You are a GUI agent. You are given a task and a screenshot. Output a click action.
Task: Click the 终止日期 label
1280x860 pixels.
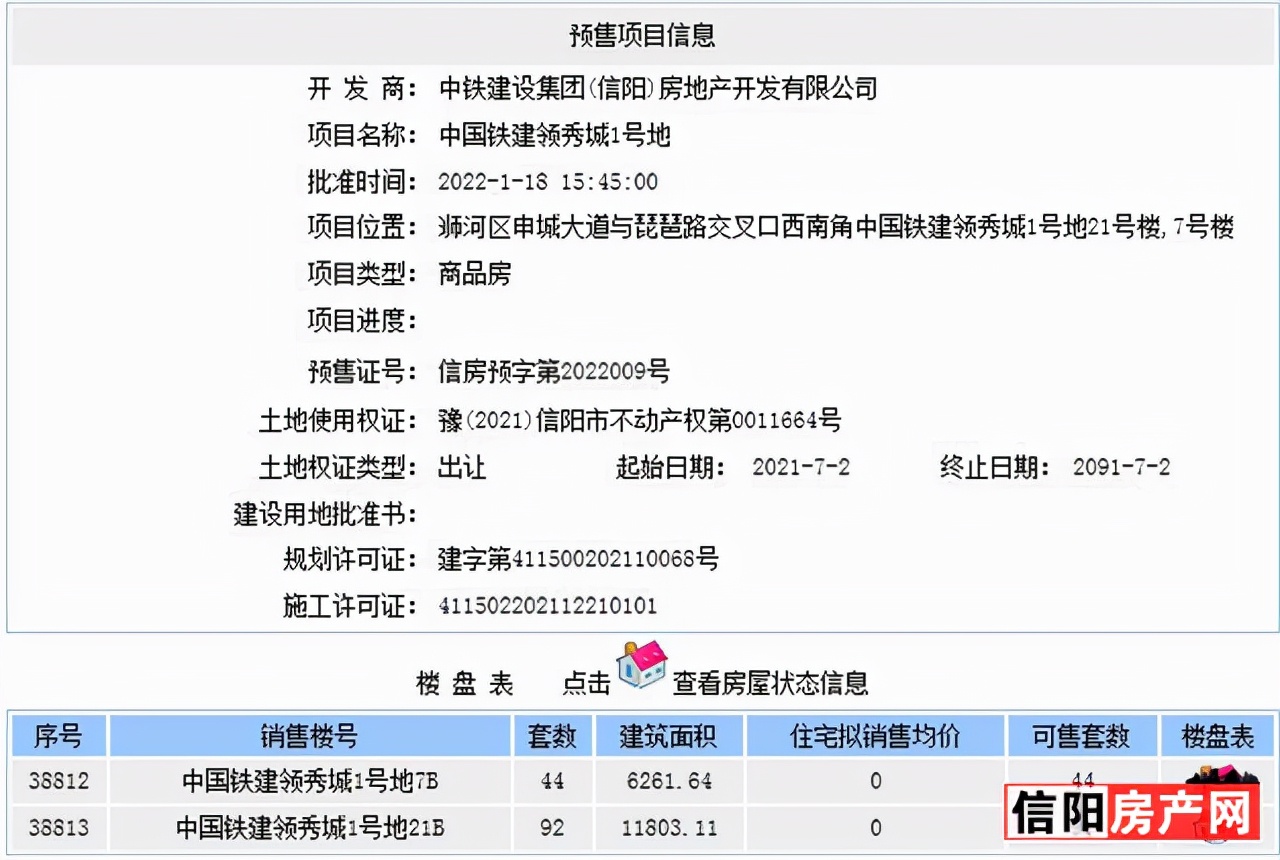(x=995, y=467)
